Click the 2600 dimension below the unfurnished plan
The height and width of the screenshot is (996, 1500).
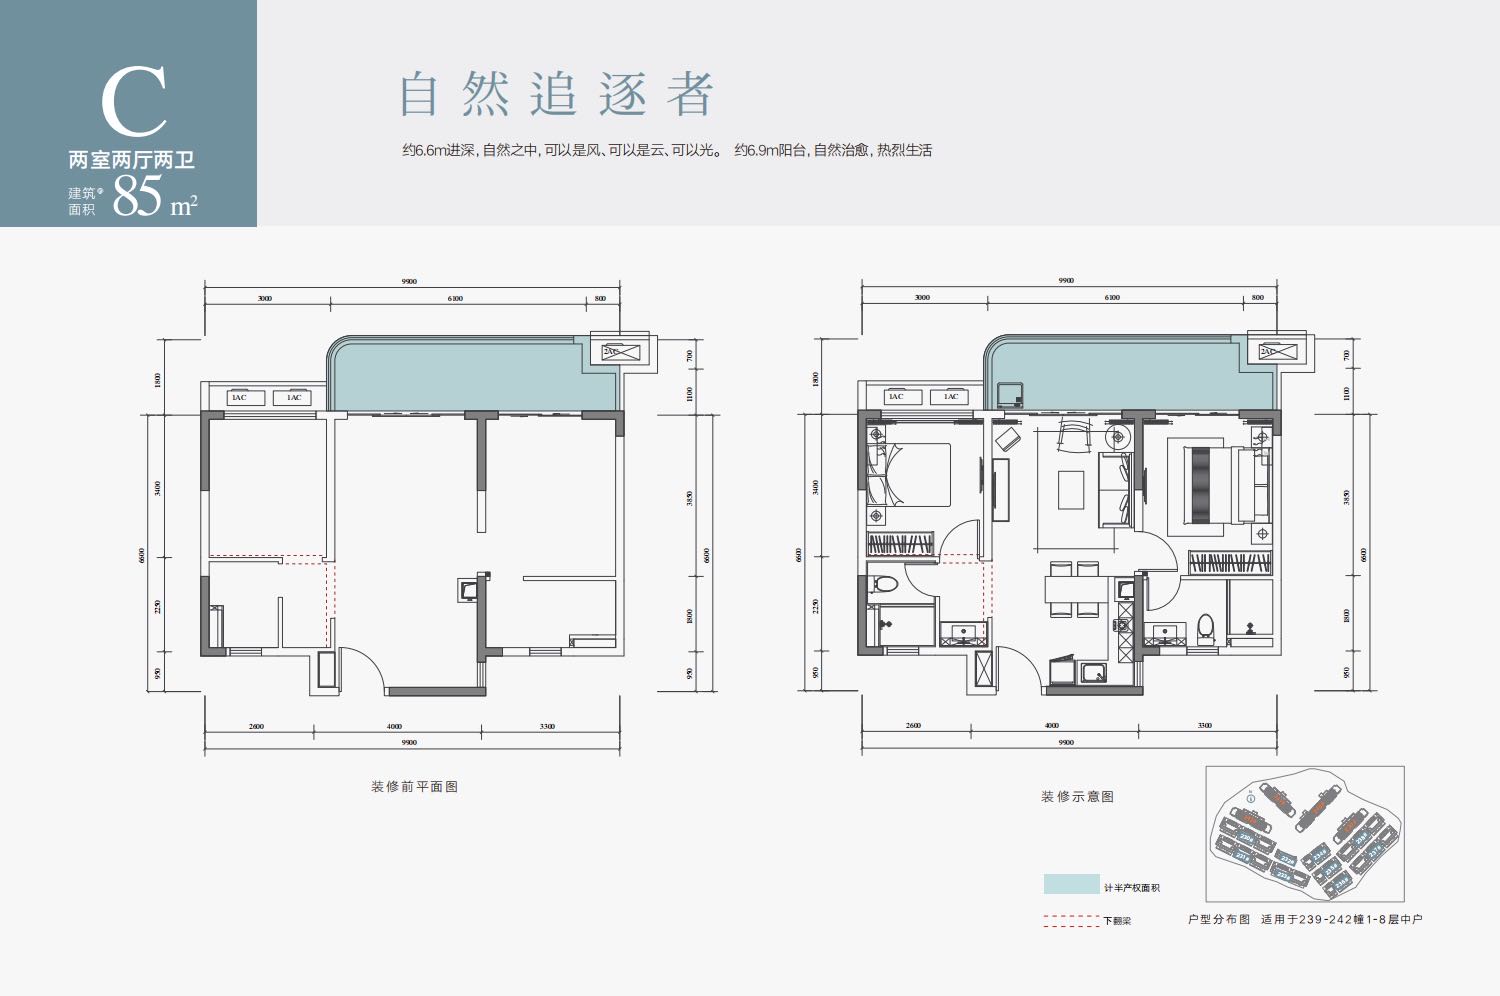[x=256, y=727]
